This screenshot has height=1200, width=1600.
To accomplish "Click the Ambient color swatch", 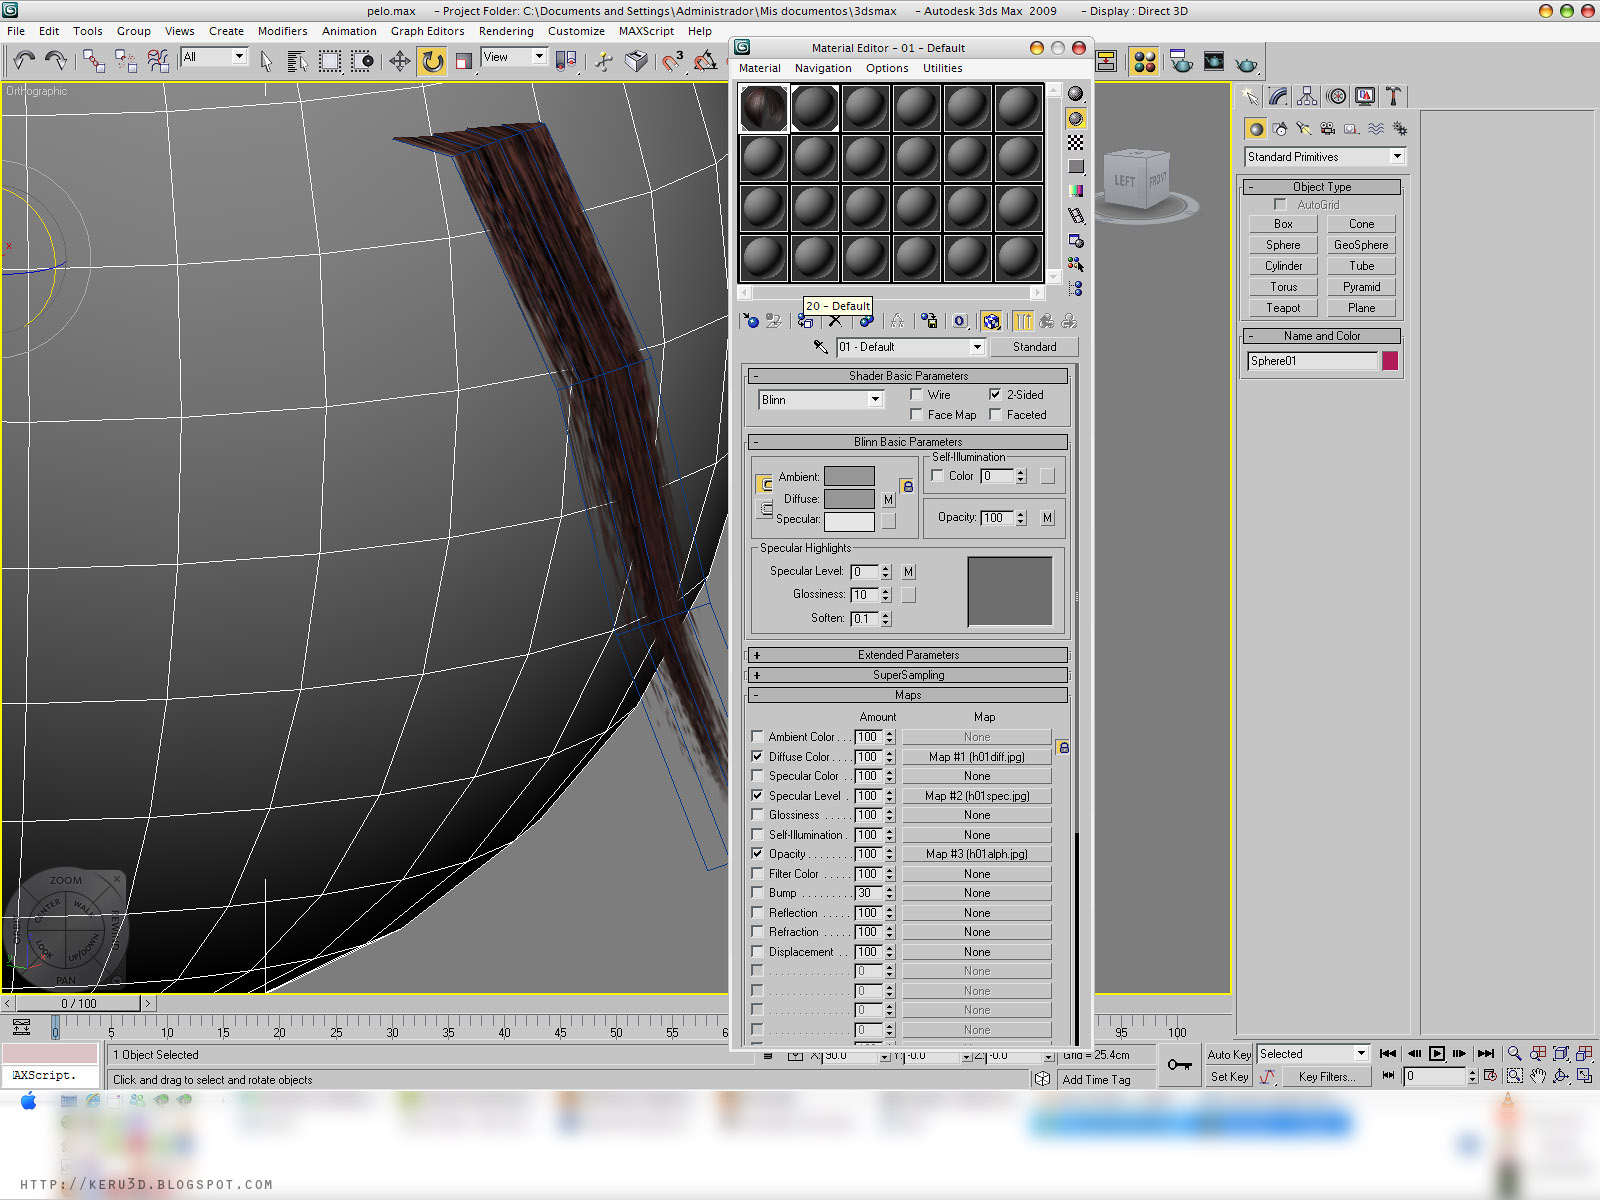I will click(x=849, y=476).
